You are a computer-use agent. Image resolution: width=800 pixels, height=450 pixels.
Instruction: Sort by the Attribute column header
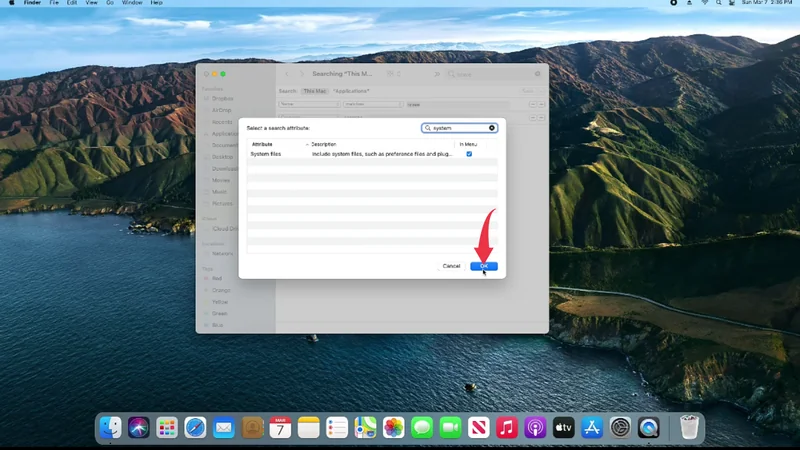coord(275,144)
